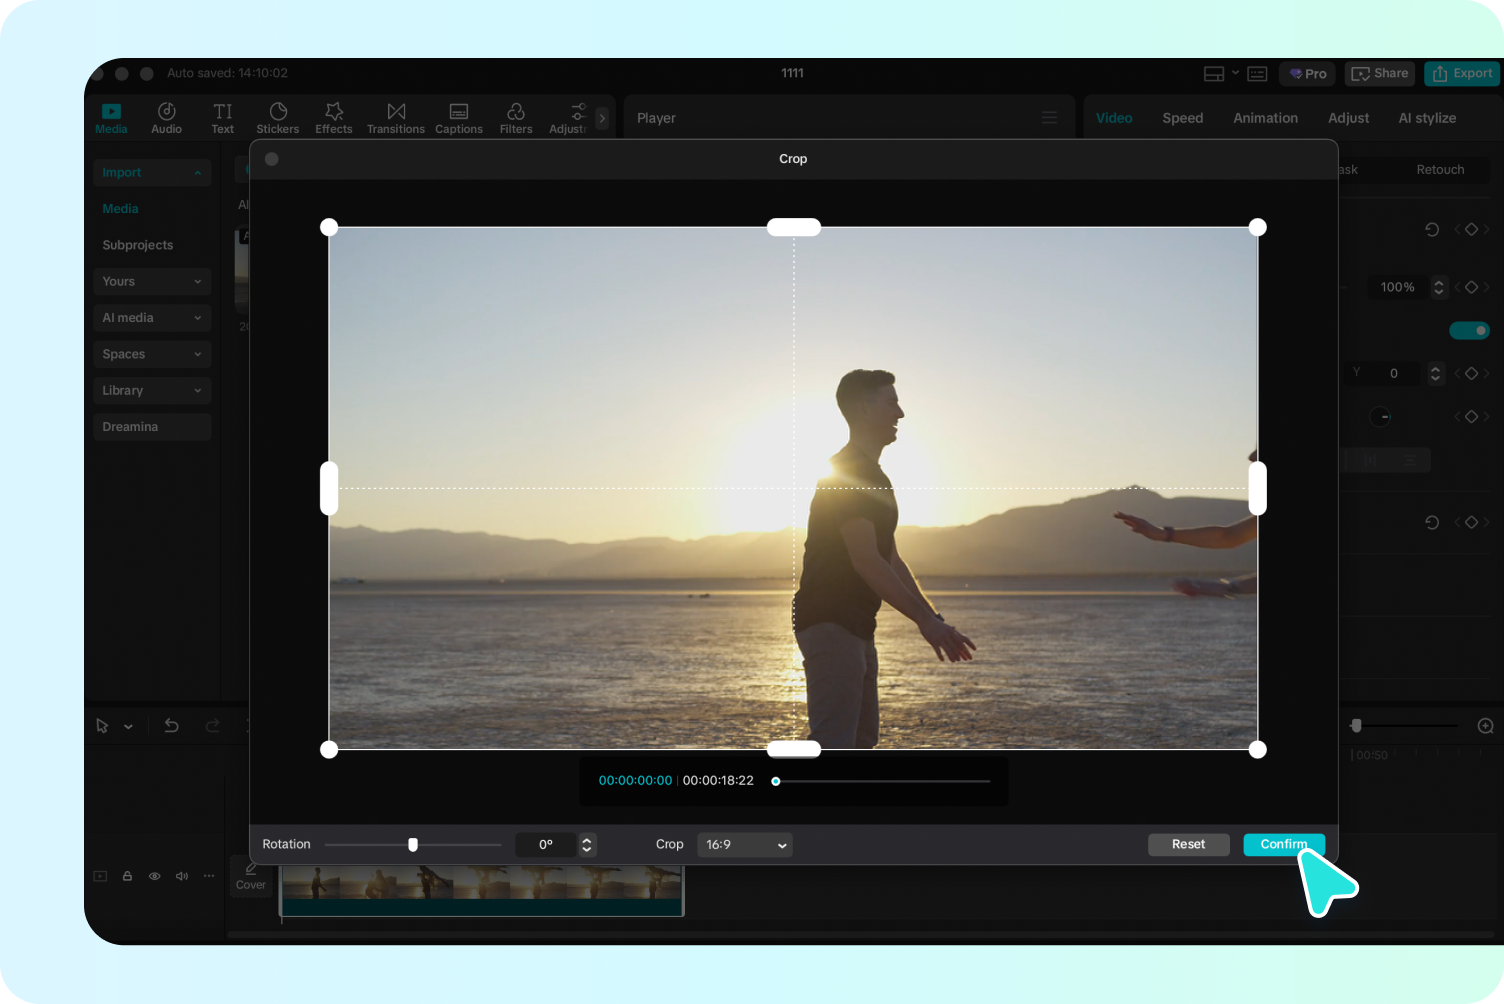This screenshot has height=1004, width=1504.
Task: Reset the crop adjustments
Action: point(1188,844)
